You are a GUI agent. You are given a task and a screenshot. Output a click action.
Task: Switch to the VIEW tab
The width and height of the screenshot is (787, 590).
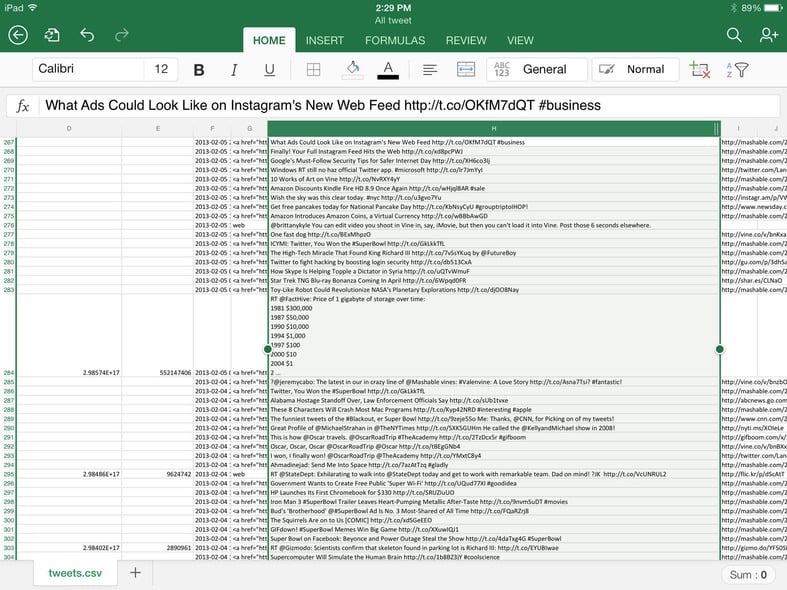(520, 41)
